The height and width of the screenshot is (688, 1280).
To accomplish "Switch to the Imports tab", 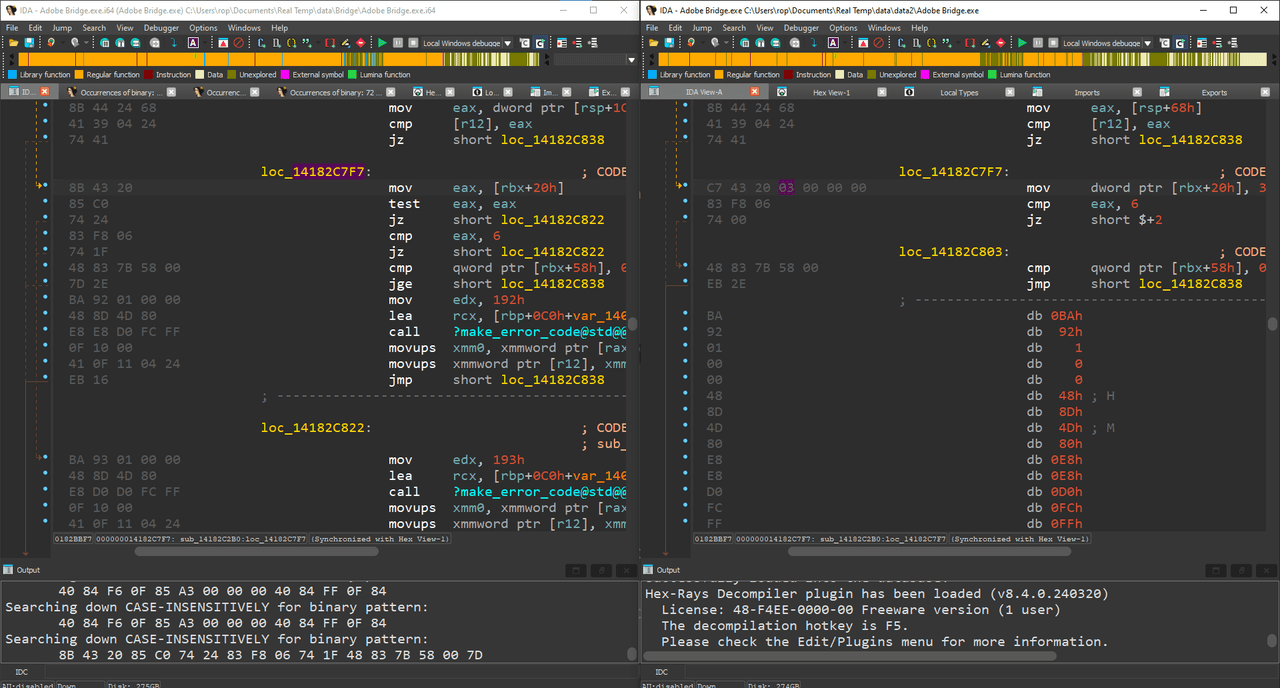I will click(1087, 92).
